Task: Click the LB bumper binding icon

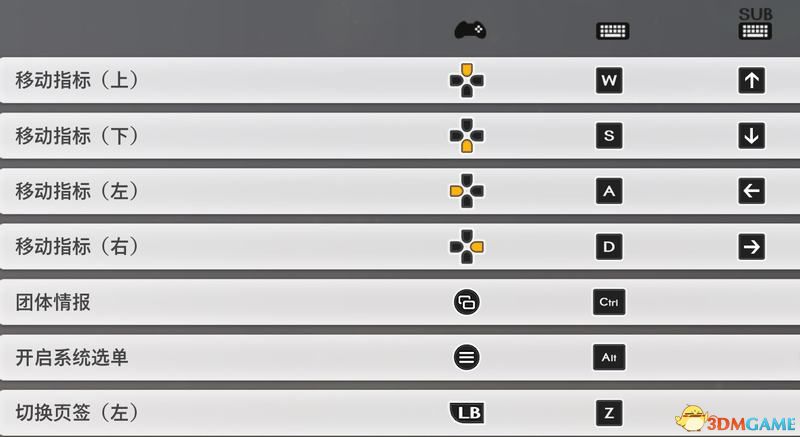Action: (x=467, y=413)
